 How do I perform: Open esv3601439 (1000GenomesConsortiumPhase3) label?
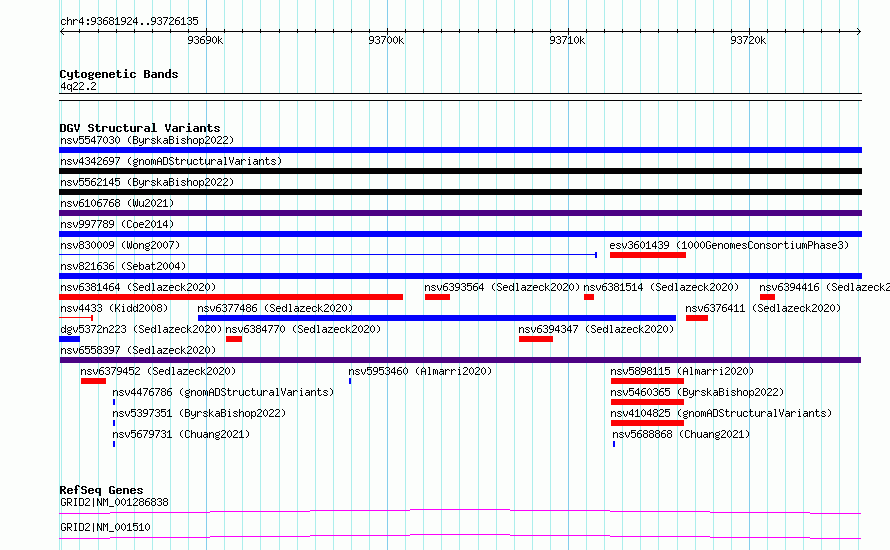coord(729,245)
